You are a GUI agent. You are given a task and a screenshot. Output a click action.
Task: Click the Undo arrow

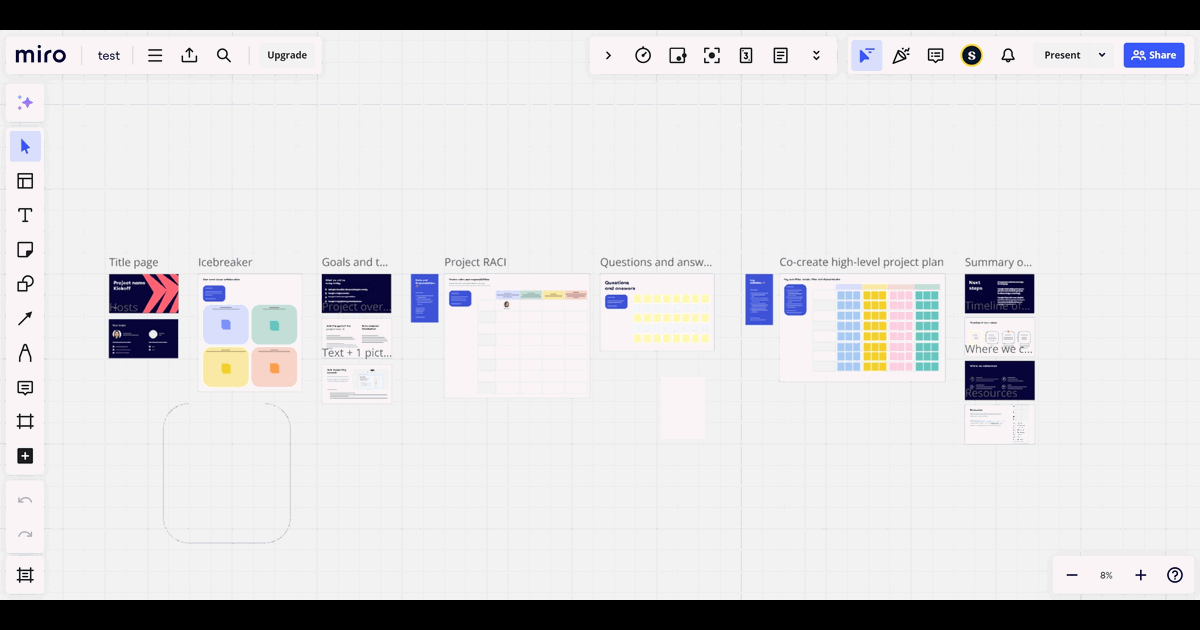[25, 500]
